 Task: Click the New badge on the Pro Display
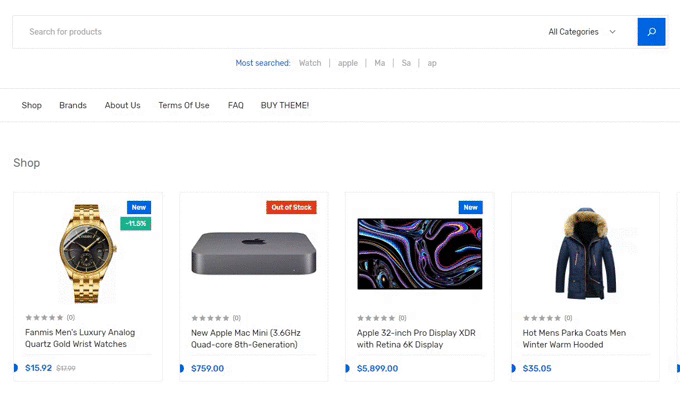click(471, 207)
